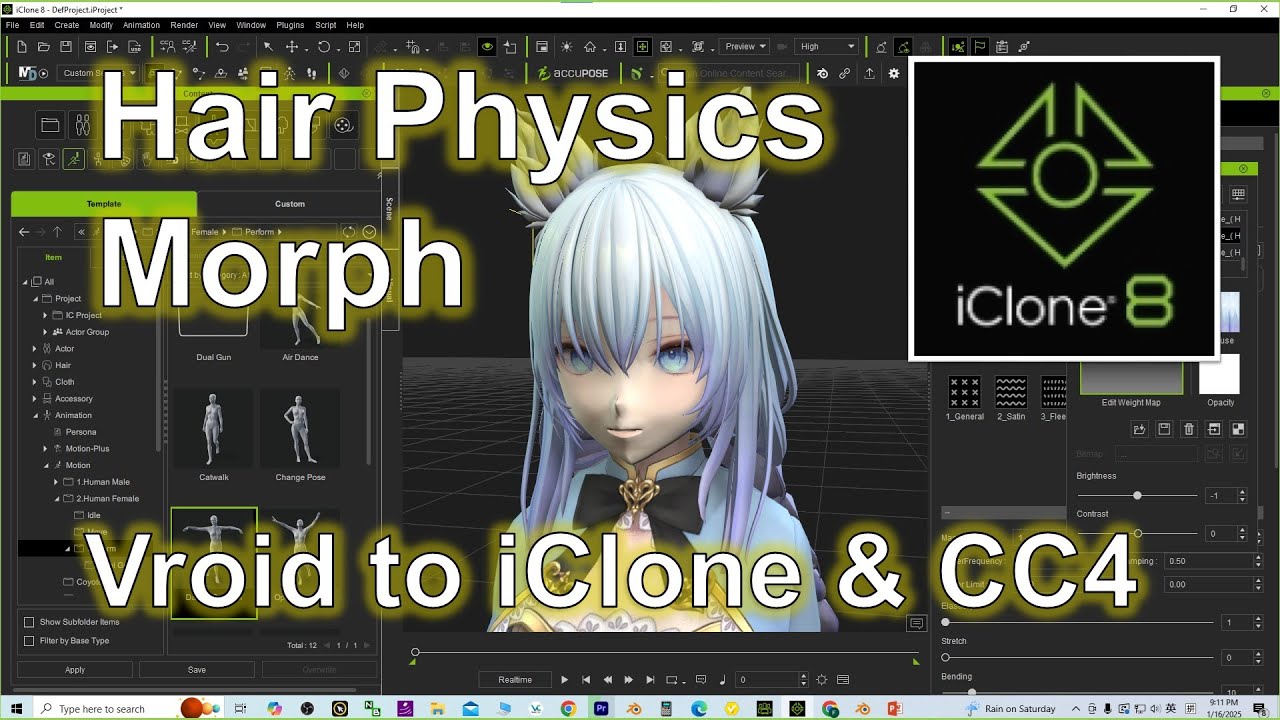Viewport: 1280px width, 720px height.
Task: Expand the Cloth tree node
Action: tap(35, 382)
